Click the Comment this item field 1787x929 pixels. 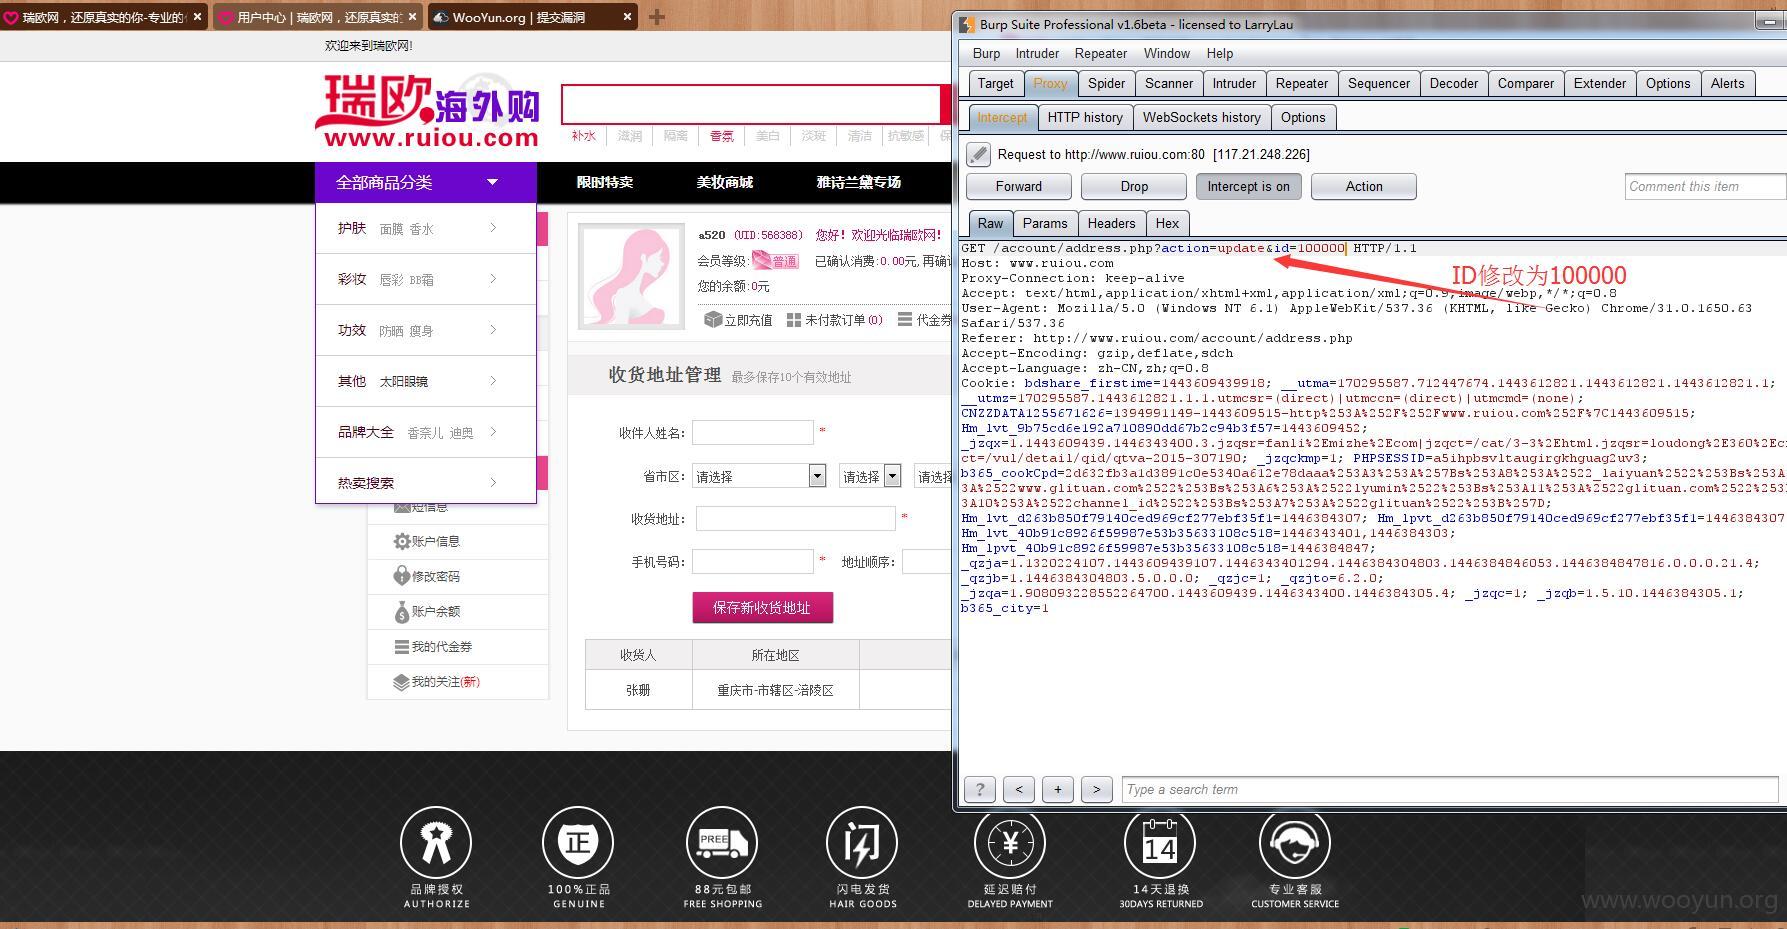point(1705,186)
